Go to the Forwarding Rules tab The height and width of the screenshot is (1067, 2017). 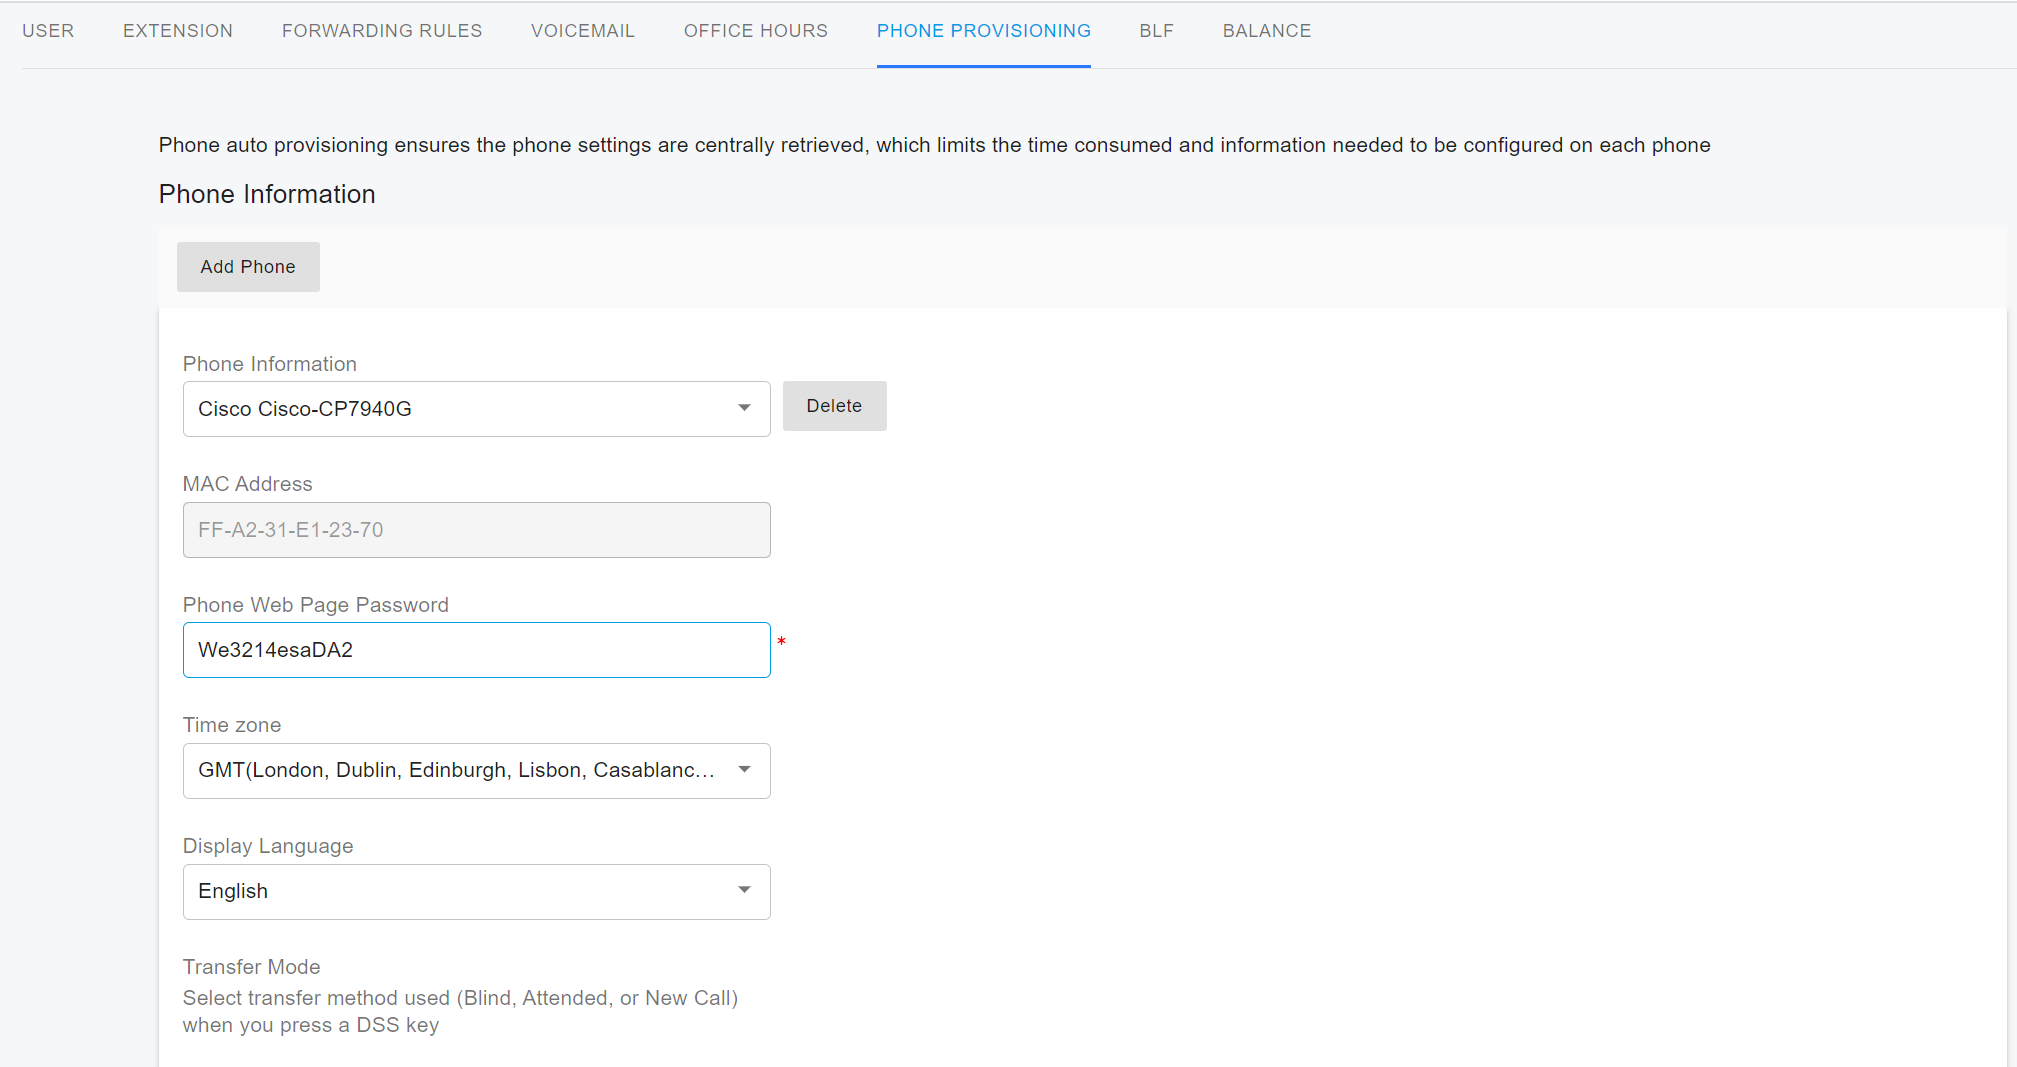pyautogui.click(x=382, y=31)
